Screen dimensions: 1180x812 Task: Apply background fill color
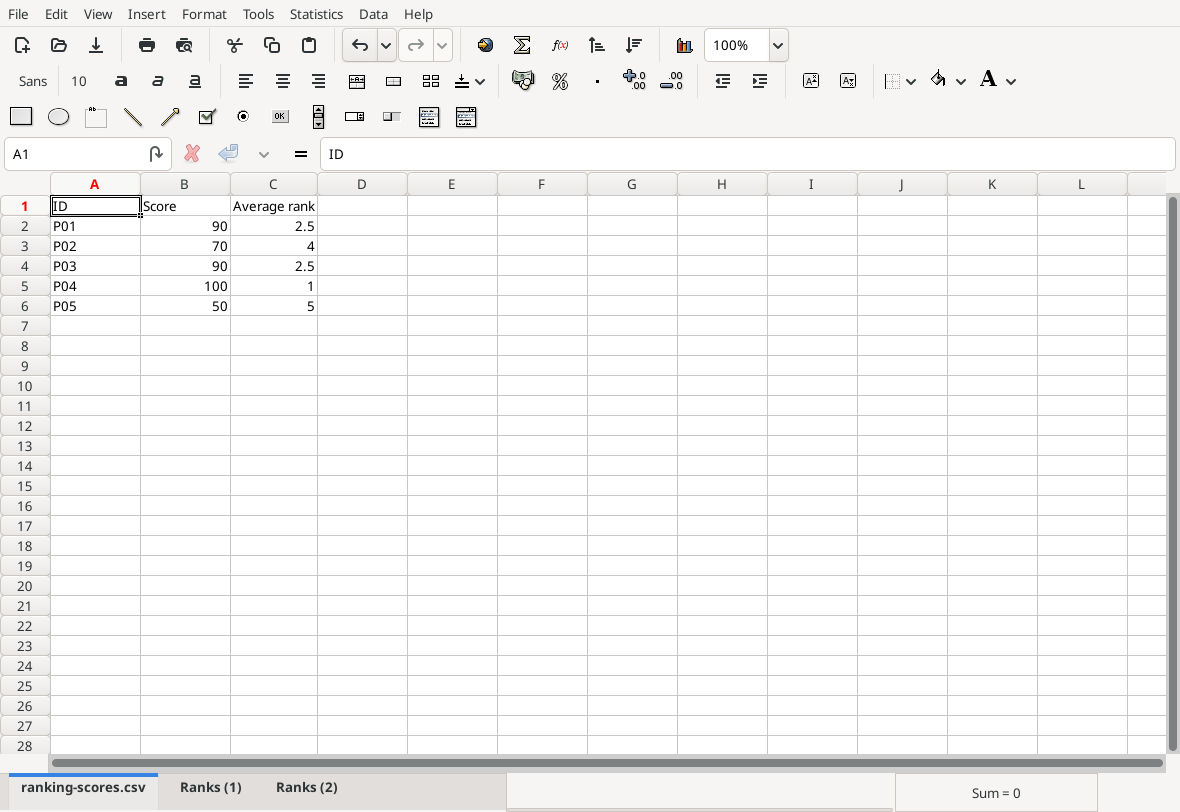pyautogui.click(x=938, y=78)
